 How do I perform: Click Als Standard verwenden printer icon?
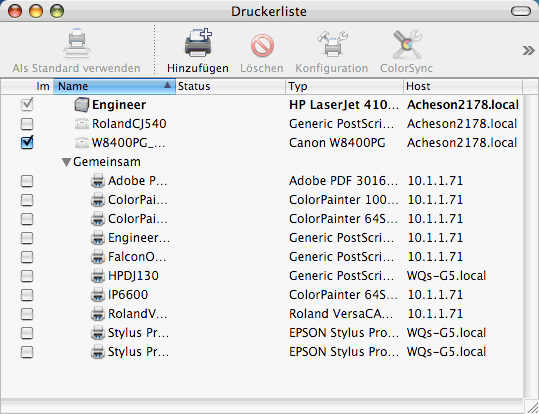tap(77, 43)
